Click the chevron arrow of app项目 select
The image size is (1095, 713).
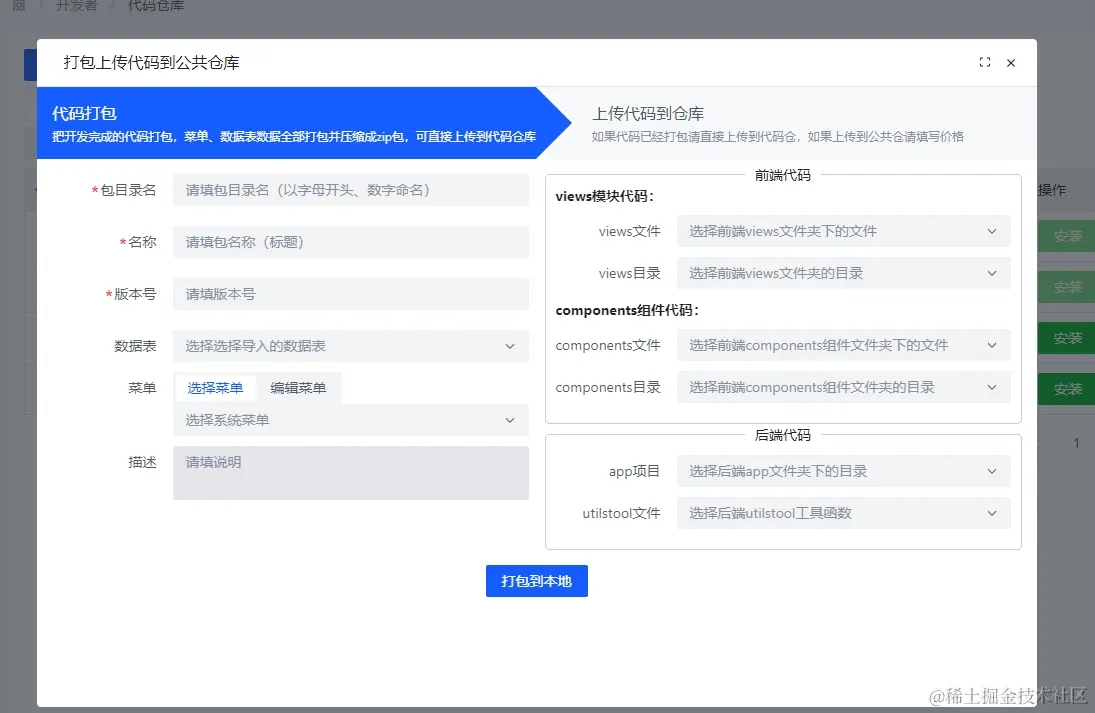[992, 471]
